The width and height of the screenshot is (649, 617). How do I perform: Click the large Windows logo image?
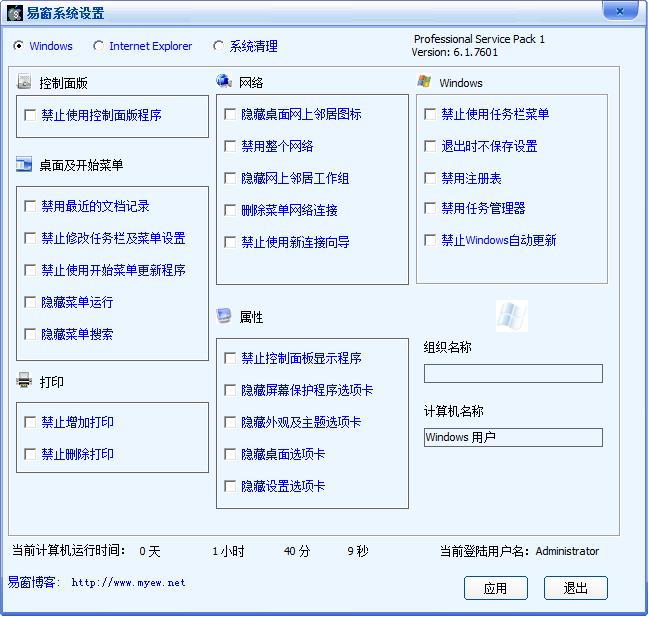(512, 316)
